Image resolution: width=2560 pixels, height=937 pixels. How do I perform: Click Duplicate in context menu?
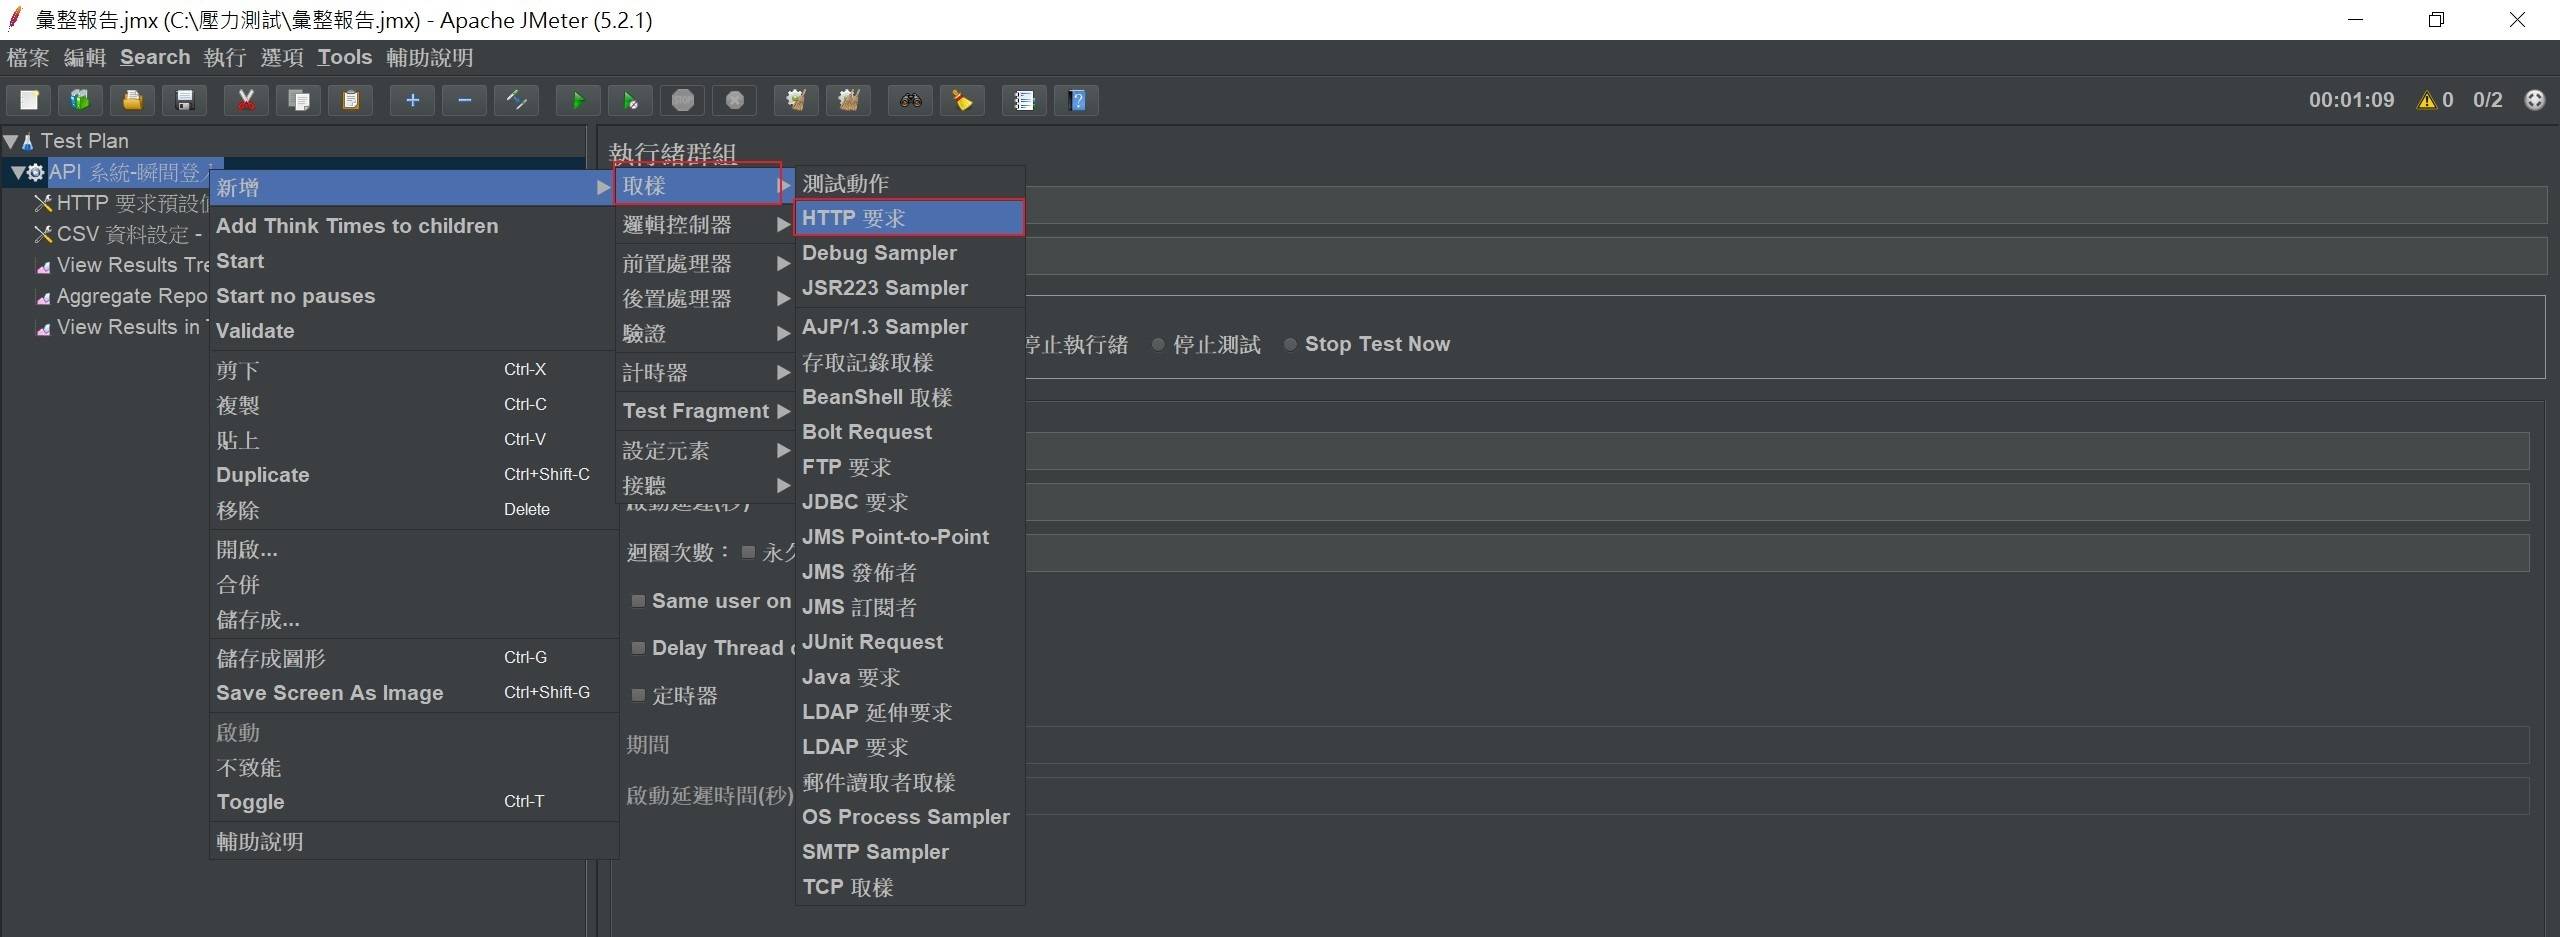pos(413,475)
